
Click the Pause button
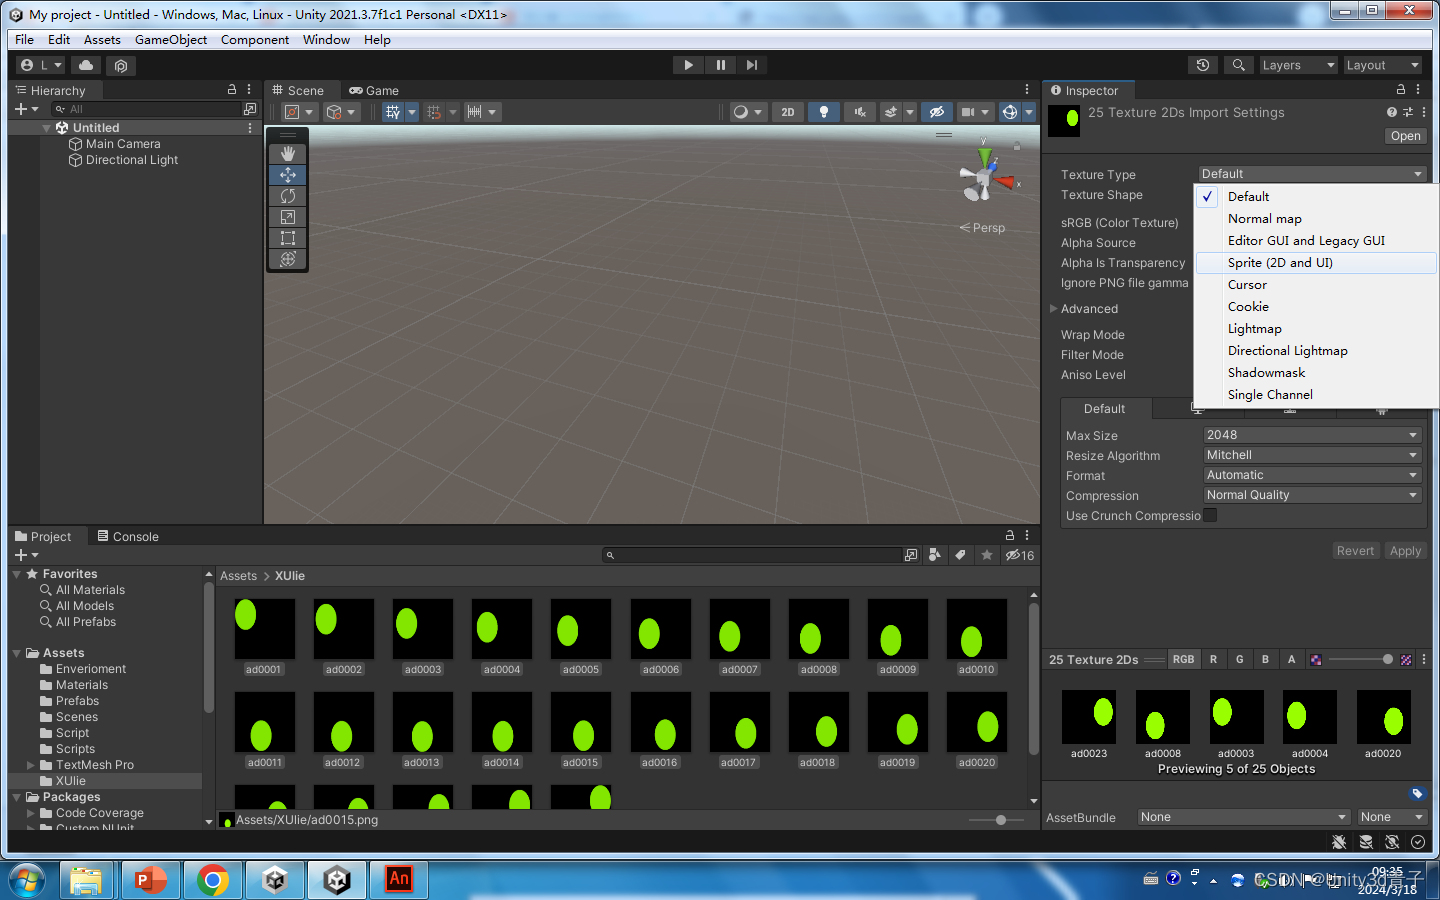tap(720, 65)
